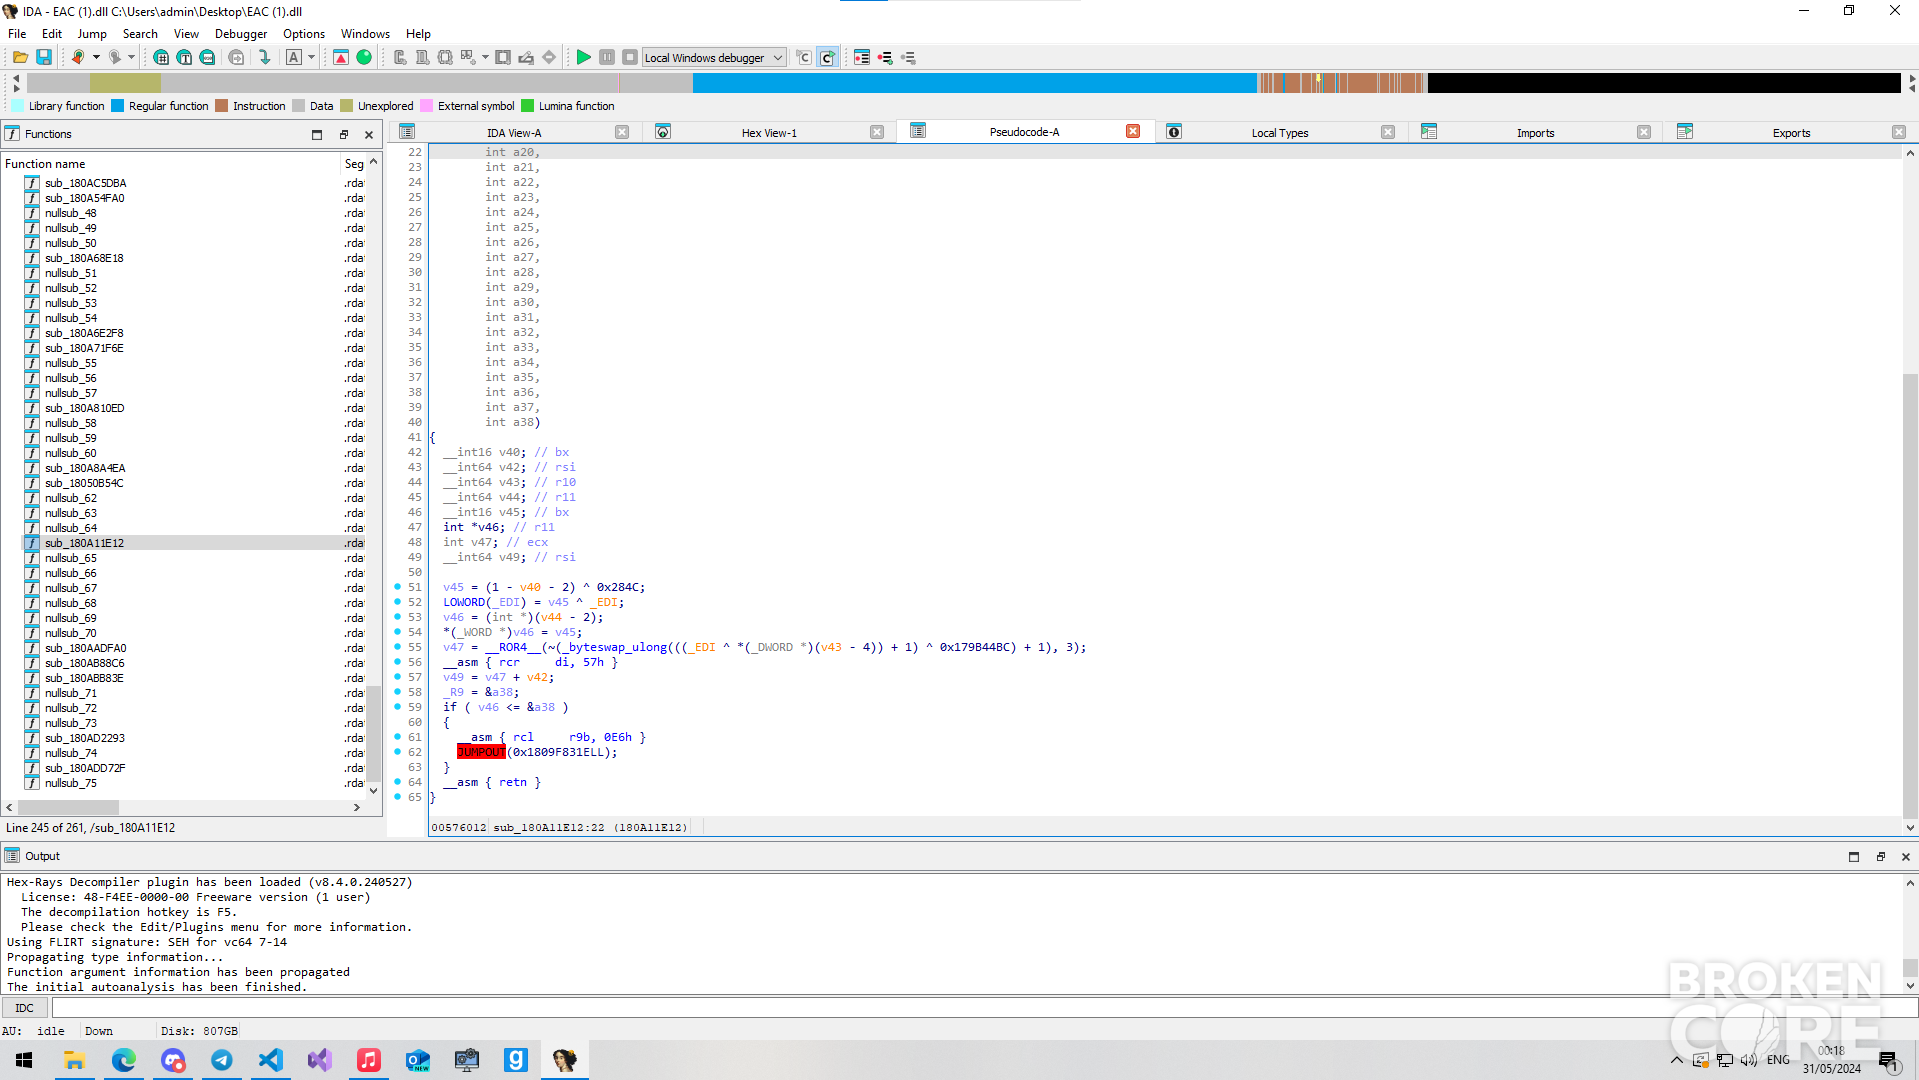Switch to the Local Types tab
This screenshot has width=1919, height=1080.
(x=1279, y=132)
